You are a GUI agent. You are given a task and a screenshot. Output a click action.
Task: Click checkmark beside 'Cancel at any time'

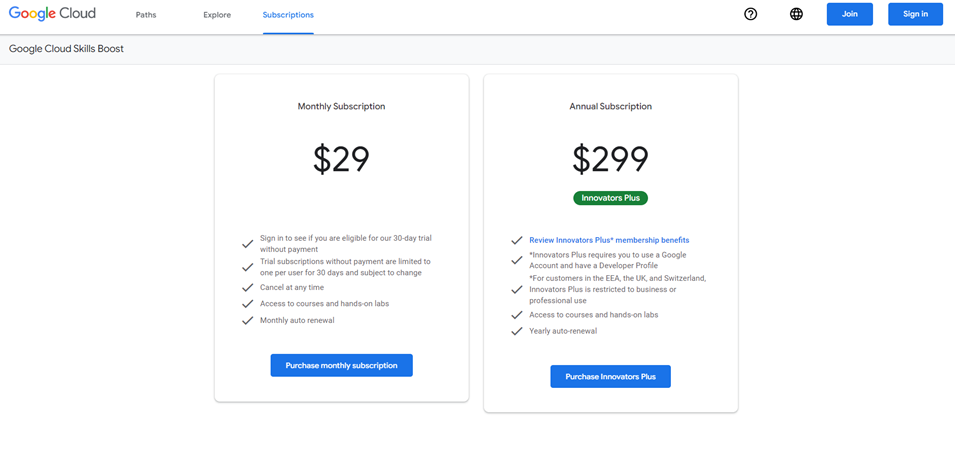[247, 287]
